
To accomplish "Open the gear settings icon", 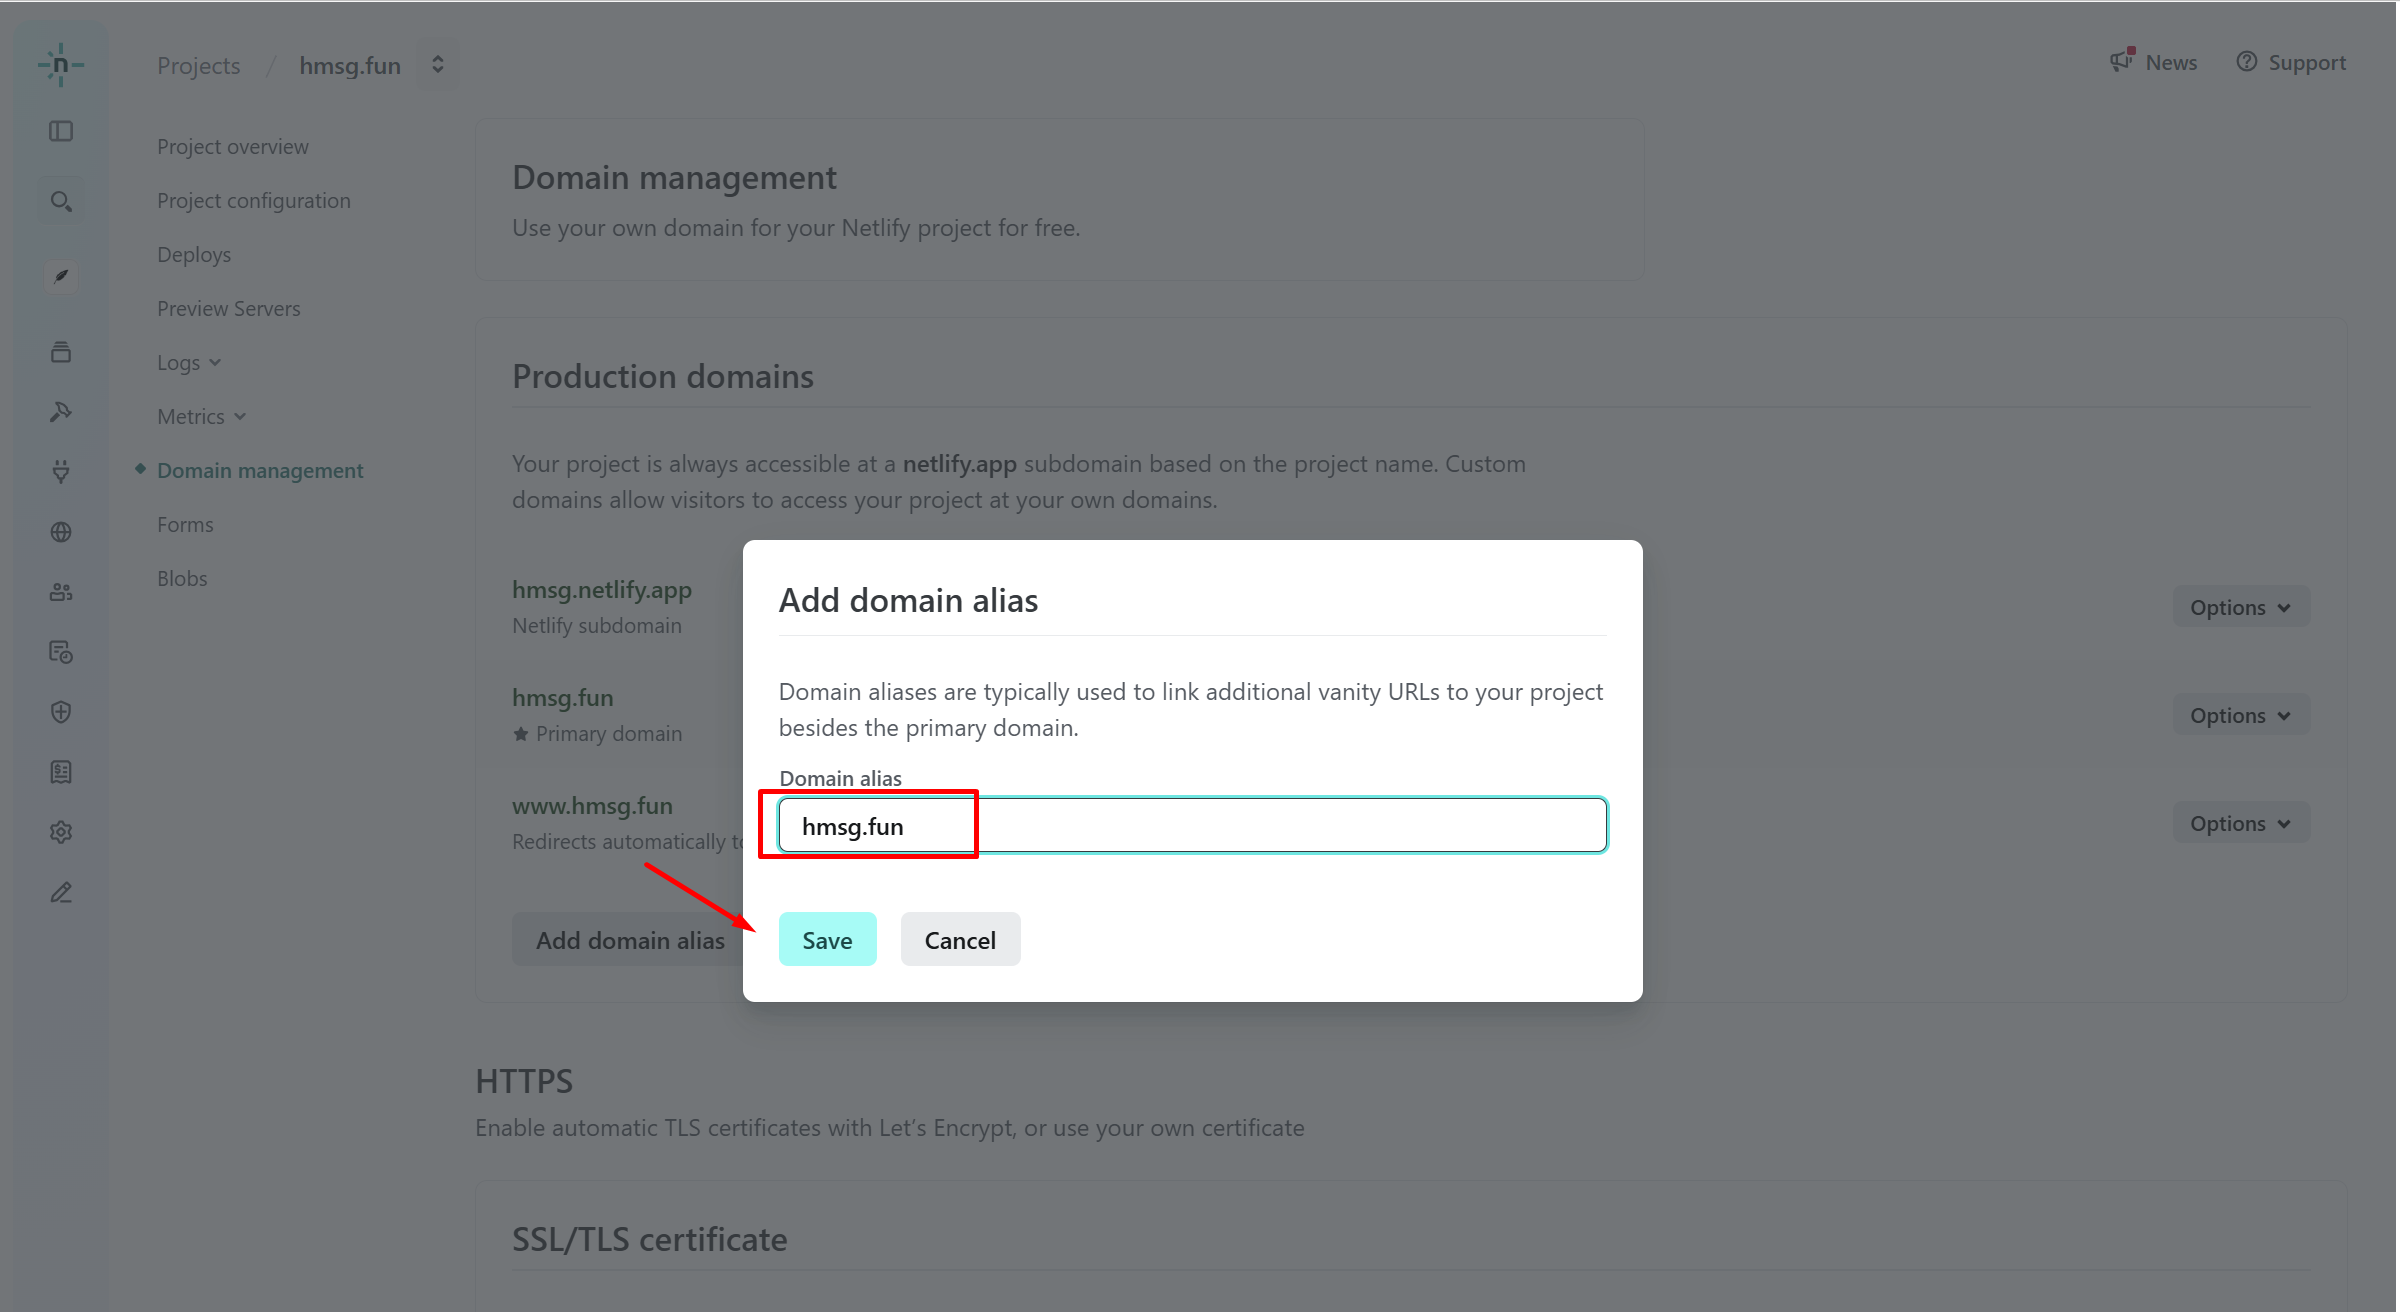I will click(61, 832).
